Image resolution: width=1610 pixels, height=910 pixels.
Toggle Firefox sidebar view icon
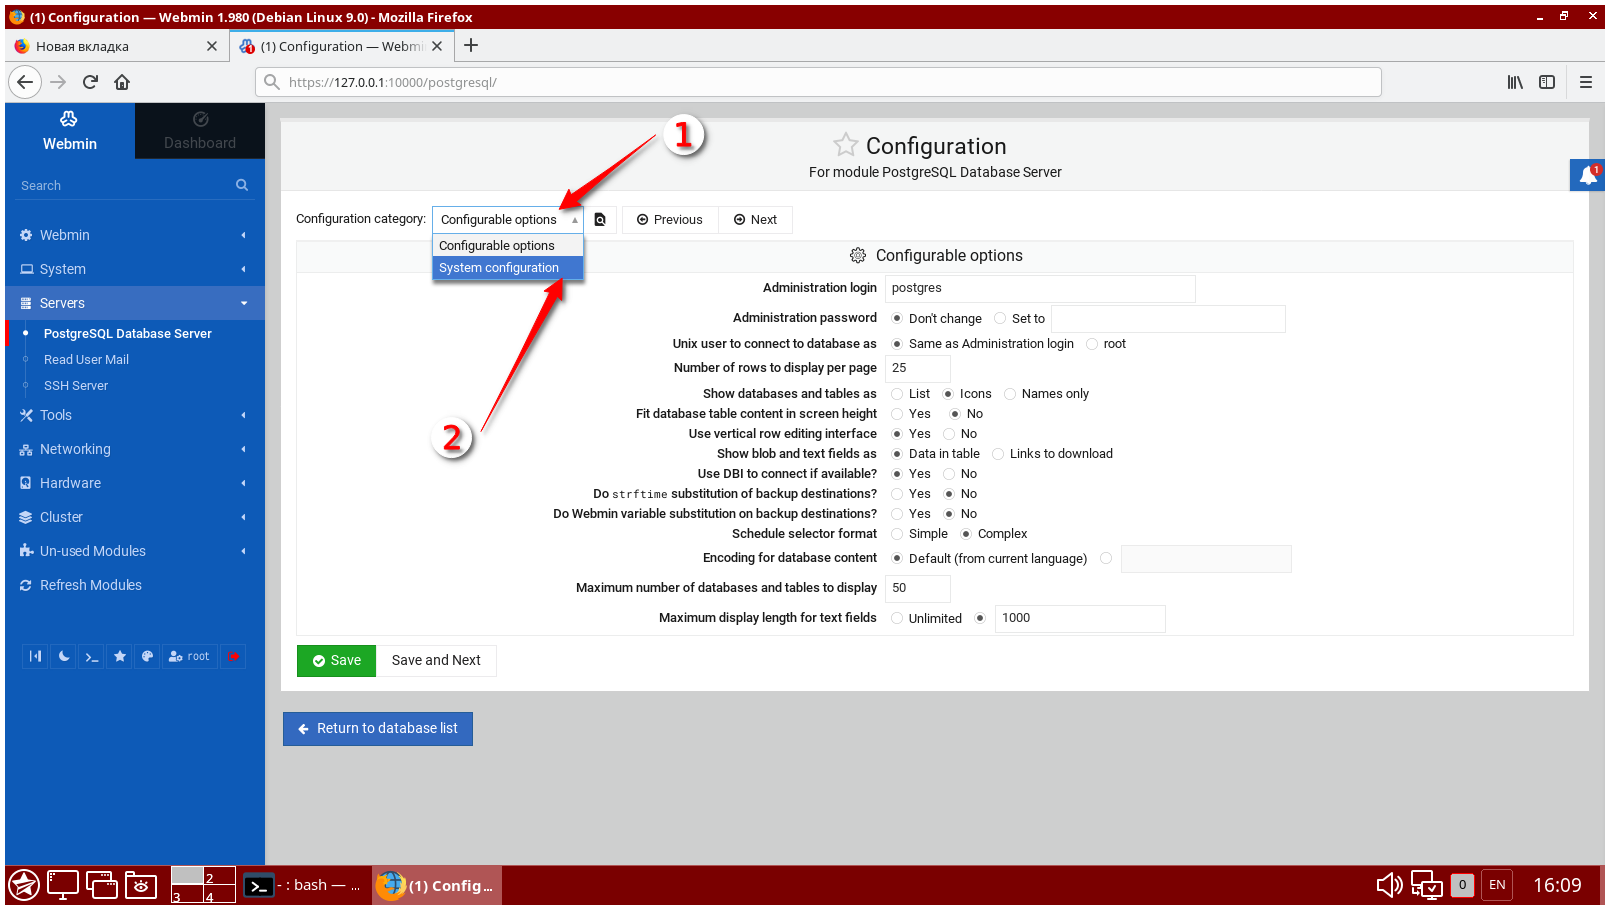click(1547, 82)
